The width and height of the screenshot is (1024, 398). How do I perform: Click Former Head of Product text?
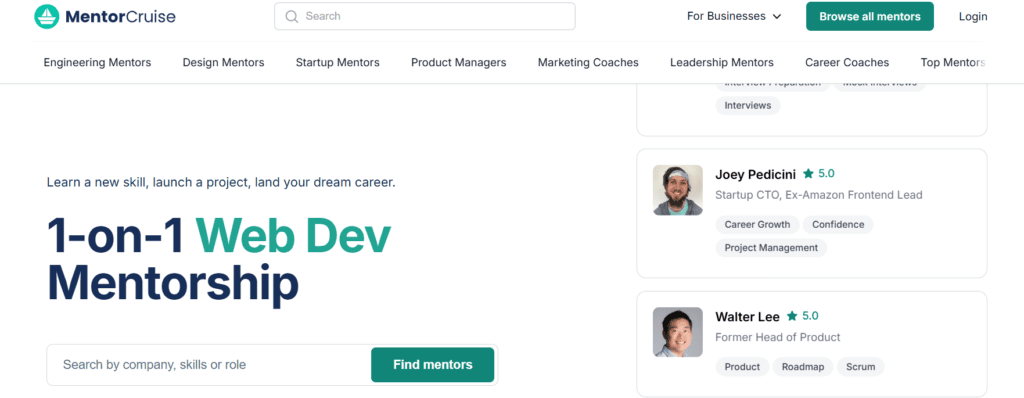coord(778,337)
